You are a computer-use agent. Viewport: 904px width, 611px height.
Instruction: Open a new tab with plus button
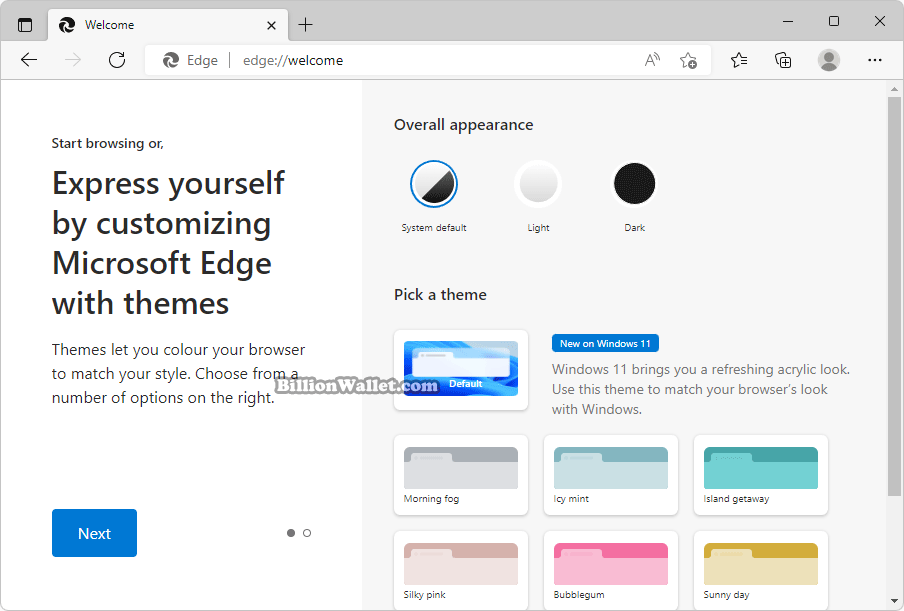click(x=305, y=25)
